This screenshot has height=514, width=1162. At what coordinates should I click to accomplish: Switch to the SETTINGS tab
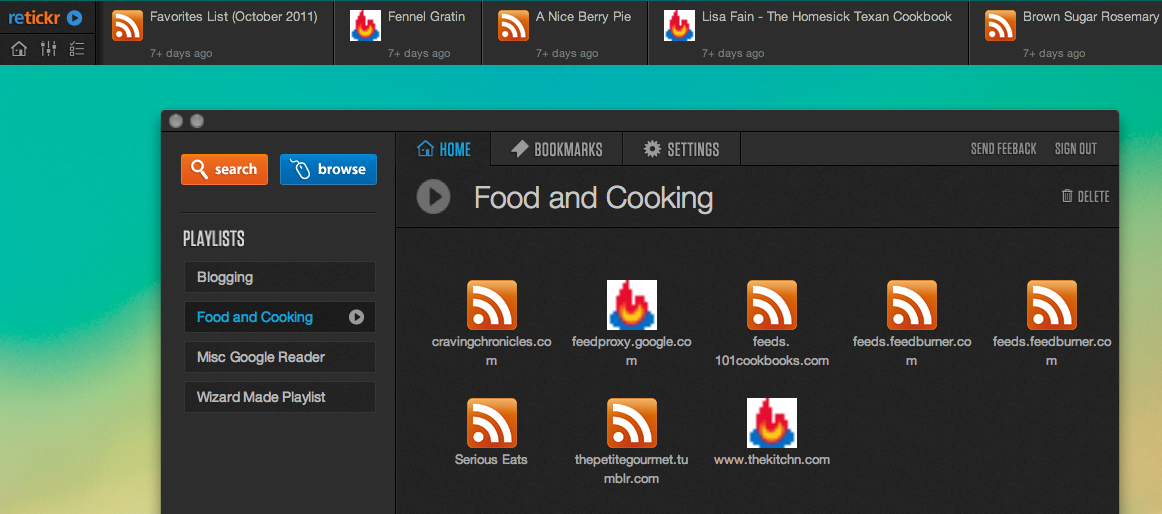coord(681,149)
